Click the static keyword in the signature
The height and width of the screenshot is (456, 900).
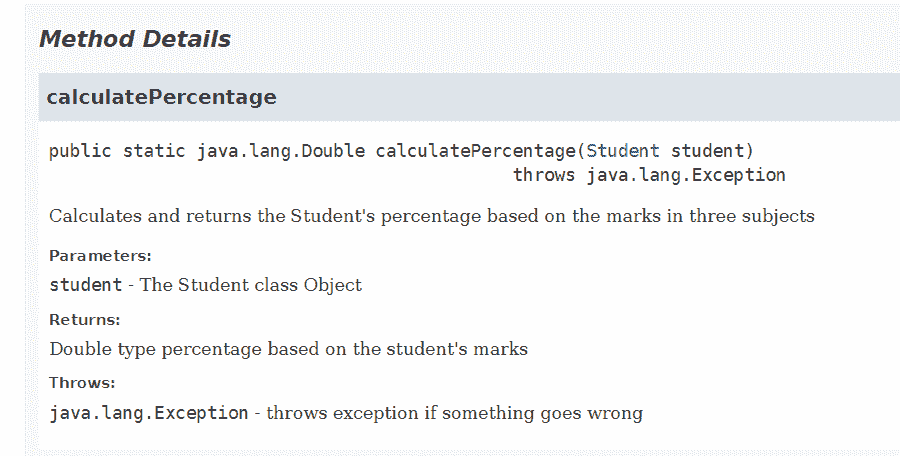(154, 151)
